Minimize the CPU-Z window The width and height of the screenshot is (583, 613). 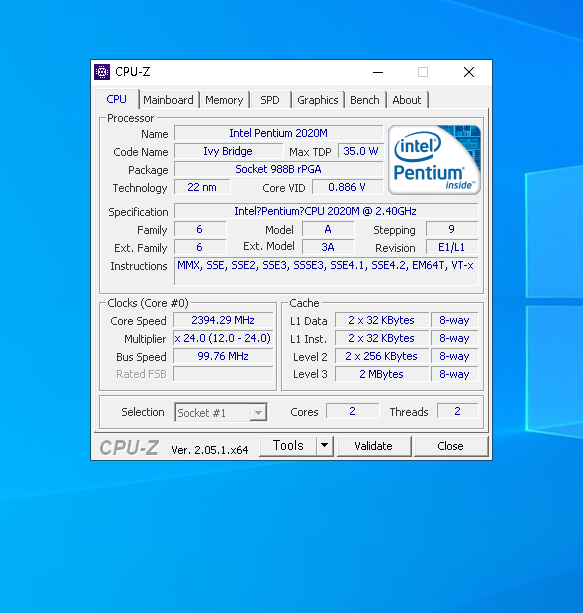pyautogui.click(x=378, y=72)
